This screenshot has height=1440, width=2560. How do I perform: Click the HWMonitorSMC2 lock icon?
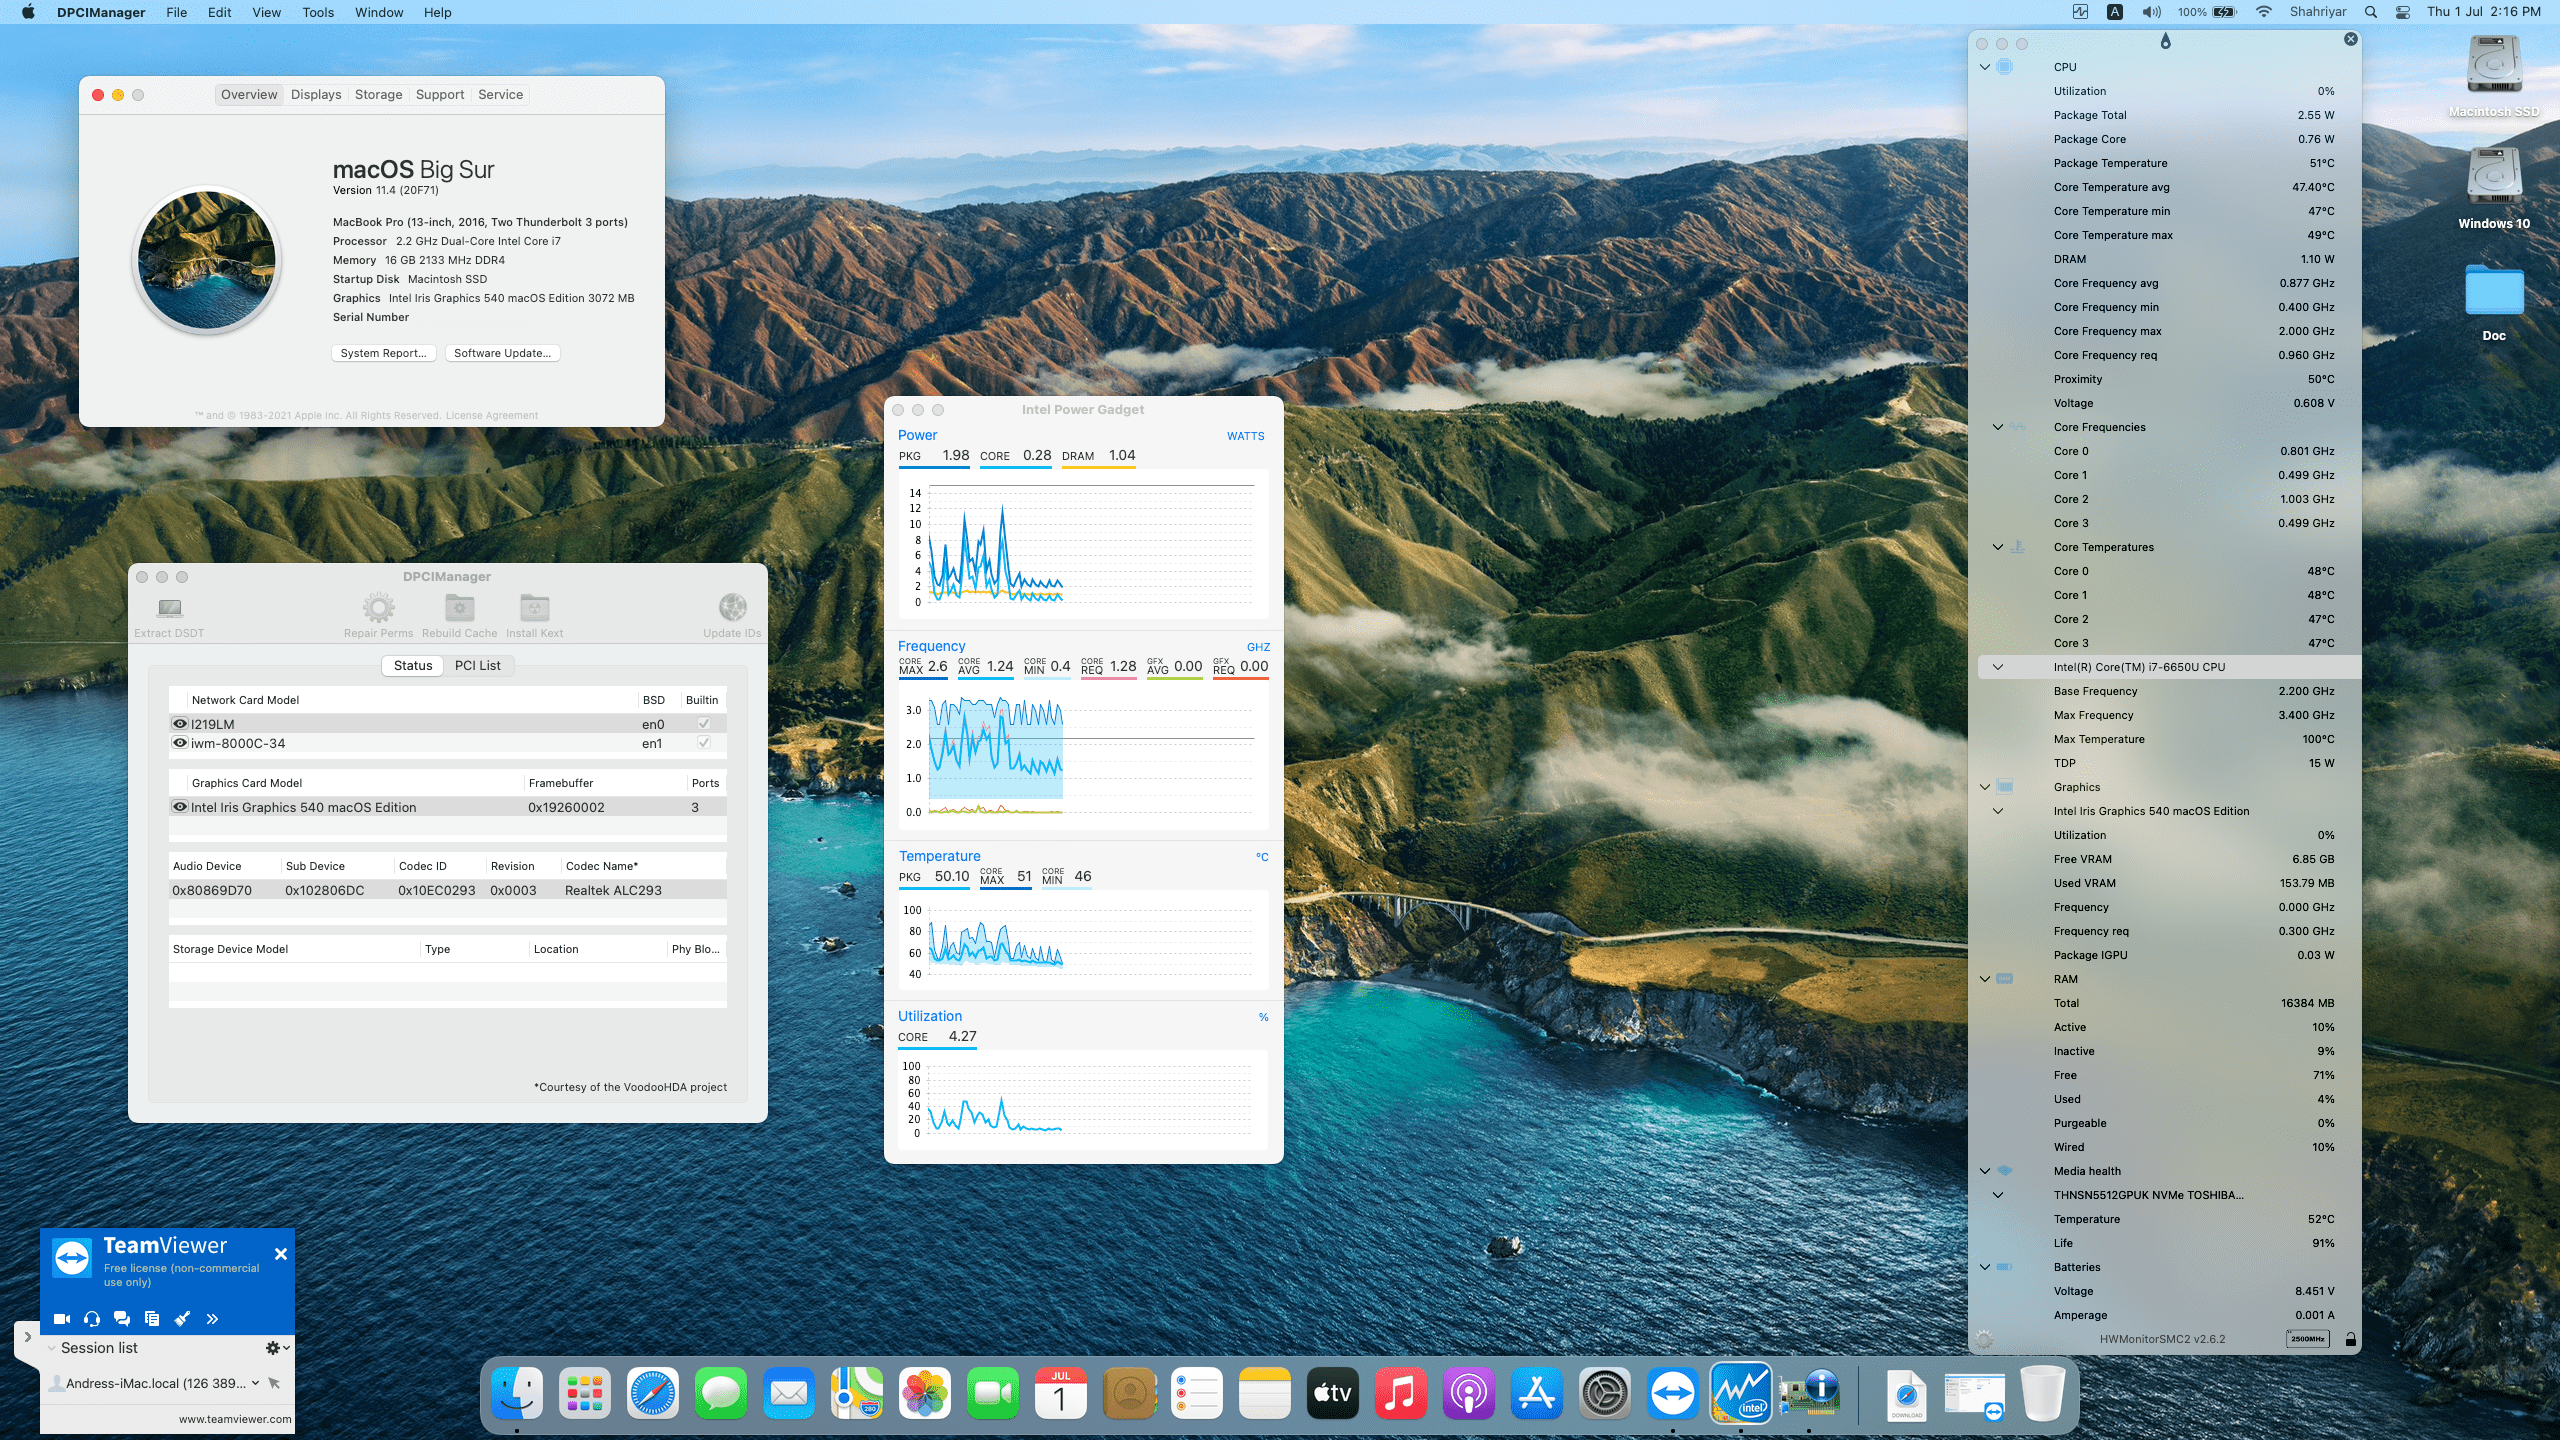point(2350,1339)
